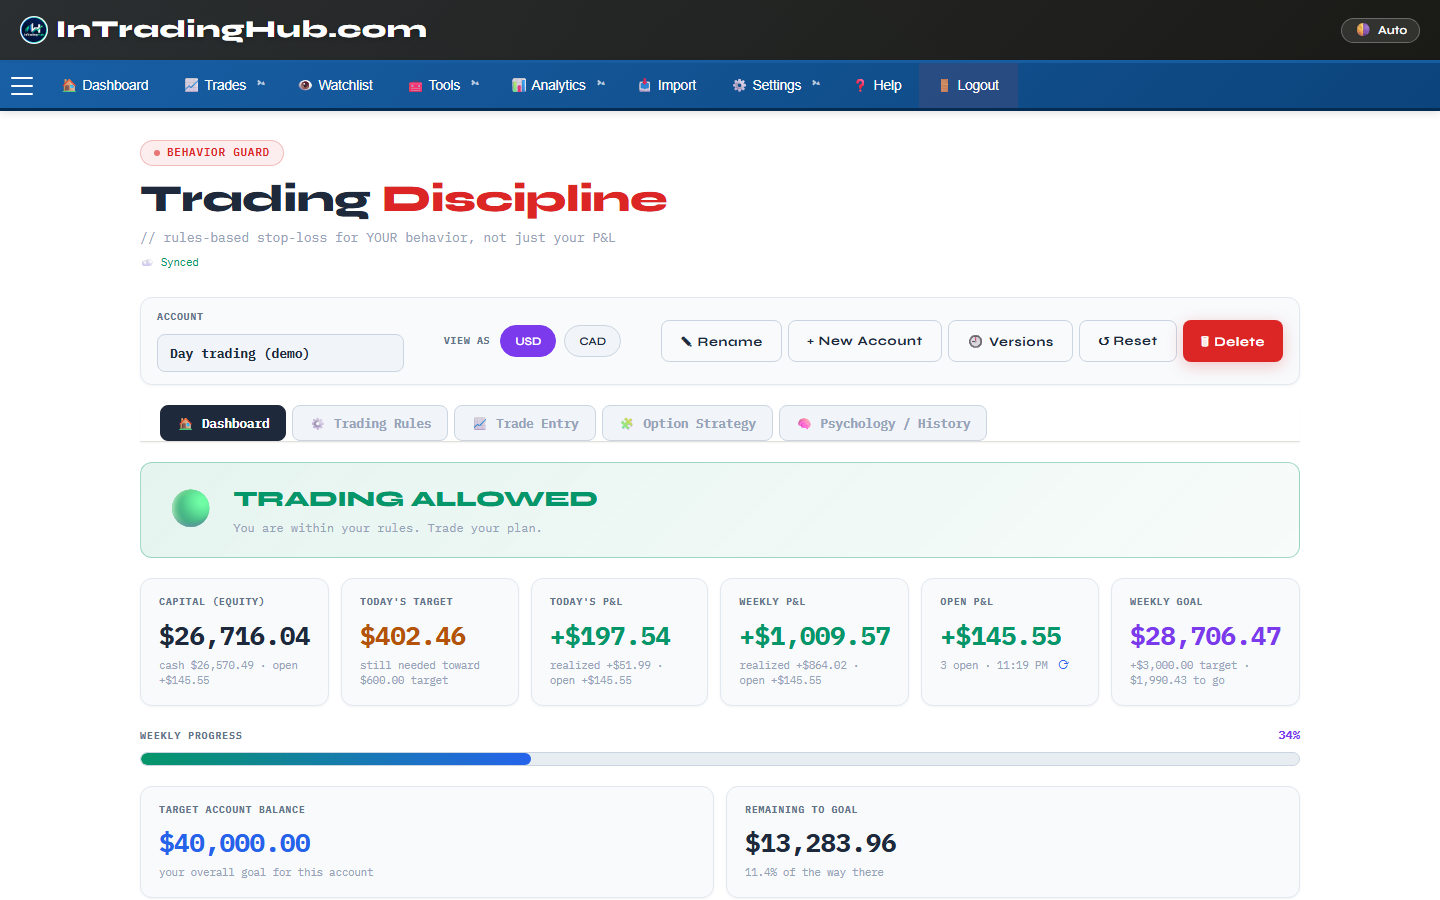The image size is (1440, 900).
Task: Click the cloud icon next to Synced
Action: (x=147, y=263)
